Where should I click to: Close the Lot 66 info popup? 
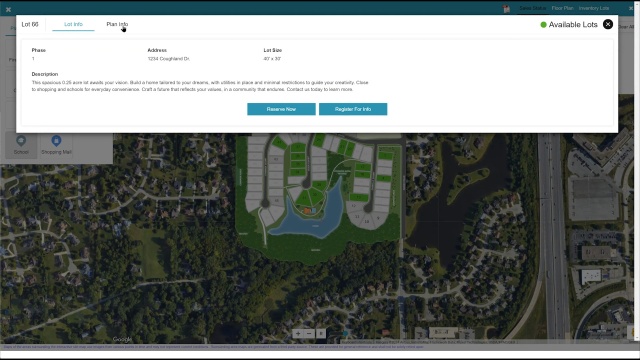coord(608,24)
